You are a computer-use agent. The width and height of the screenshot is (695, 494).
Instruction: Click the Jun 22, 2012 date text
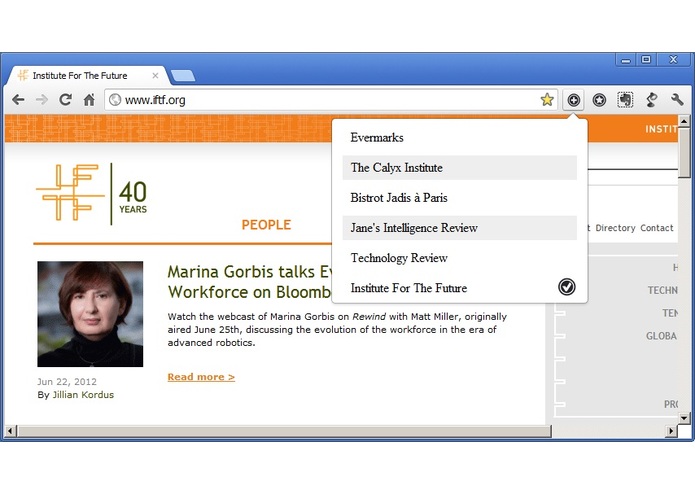[x=66, y=381]
